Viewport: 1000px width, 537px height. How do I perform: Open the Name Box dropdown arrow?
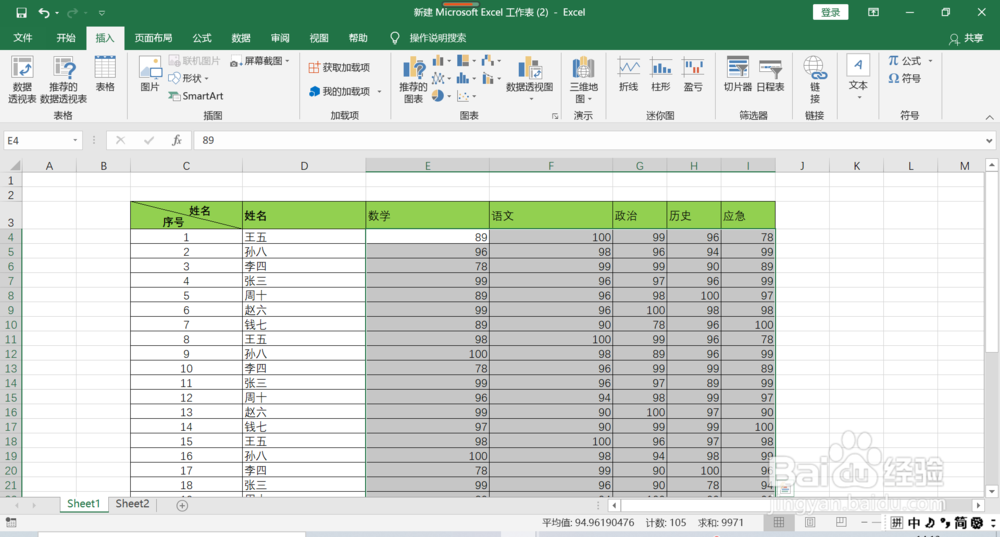[x=75, y=140]
